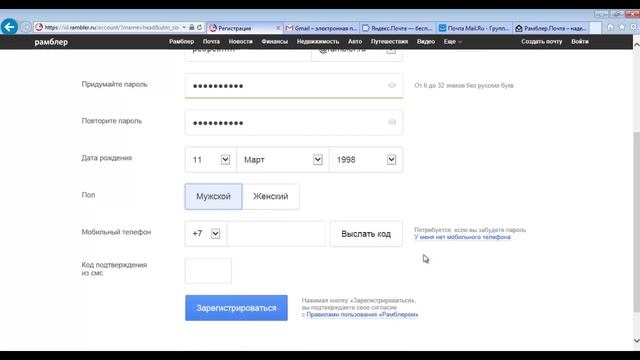This screenshot has width=640, height=360.
Task: Open browser favorites star icon
Action: (622, 27)
